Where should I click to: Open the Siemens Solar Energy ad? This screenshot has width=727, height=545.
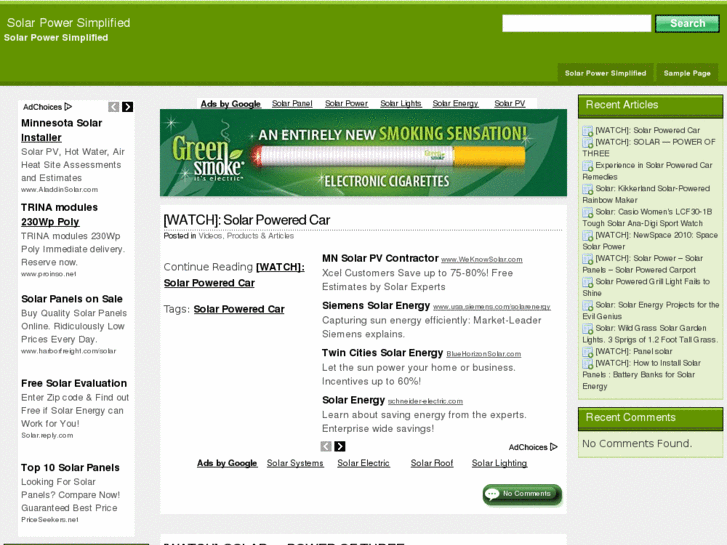pos(376,306)
